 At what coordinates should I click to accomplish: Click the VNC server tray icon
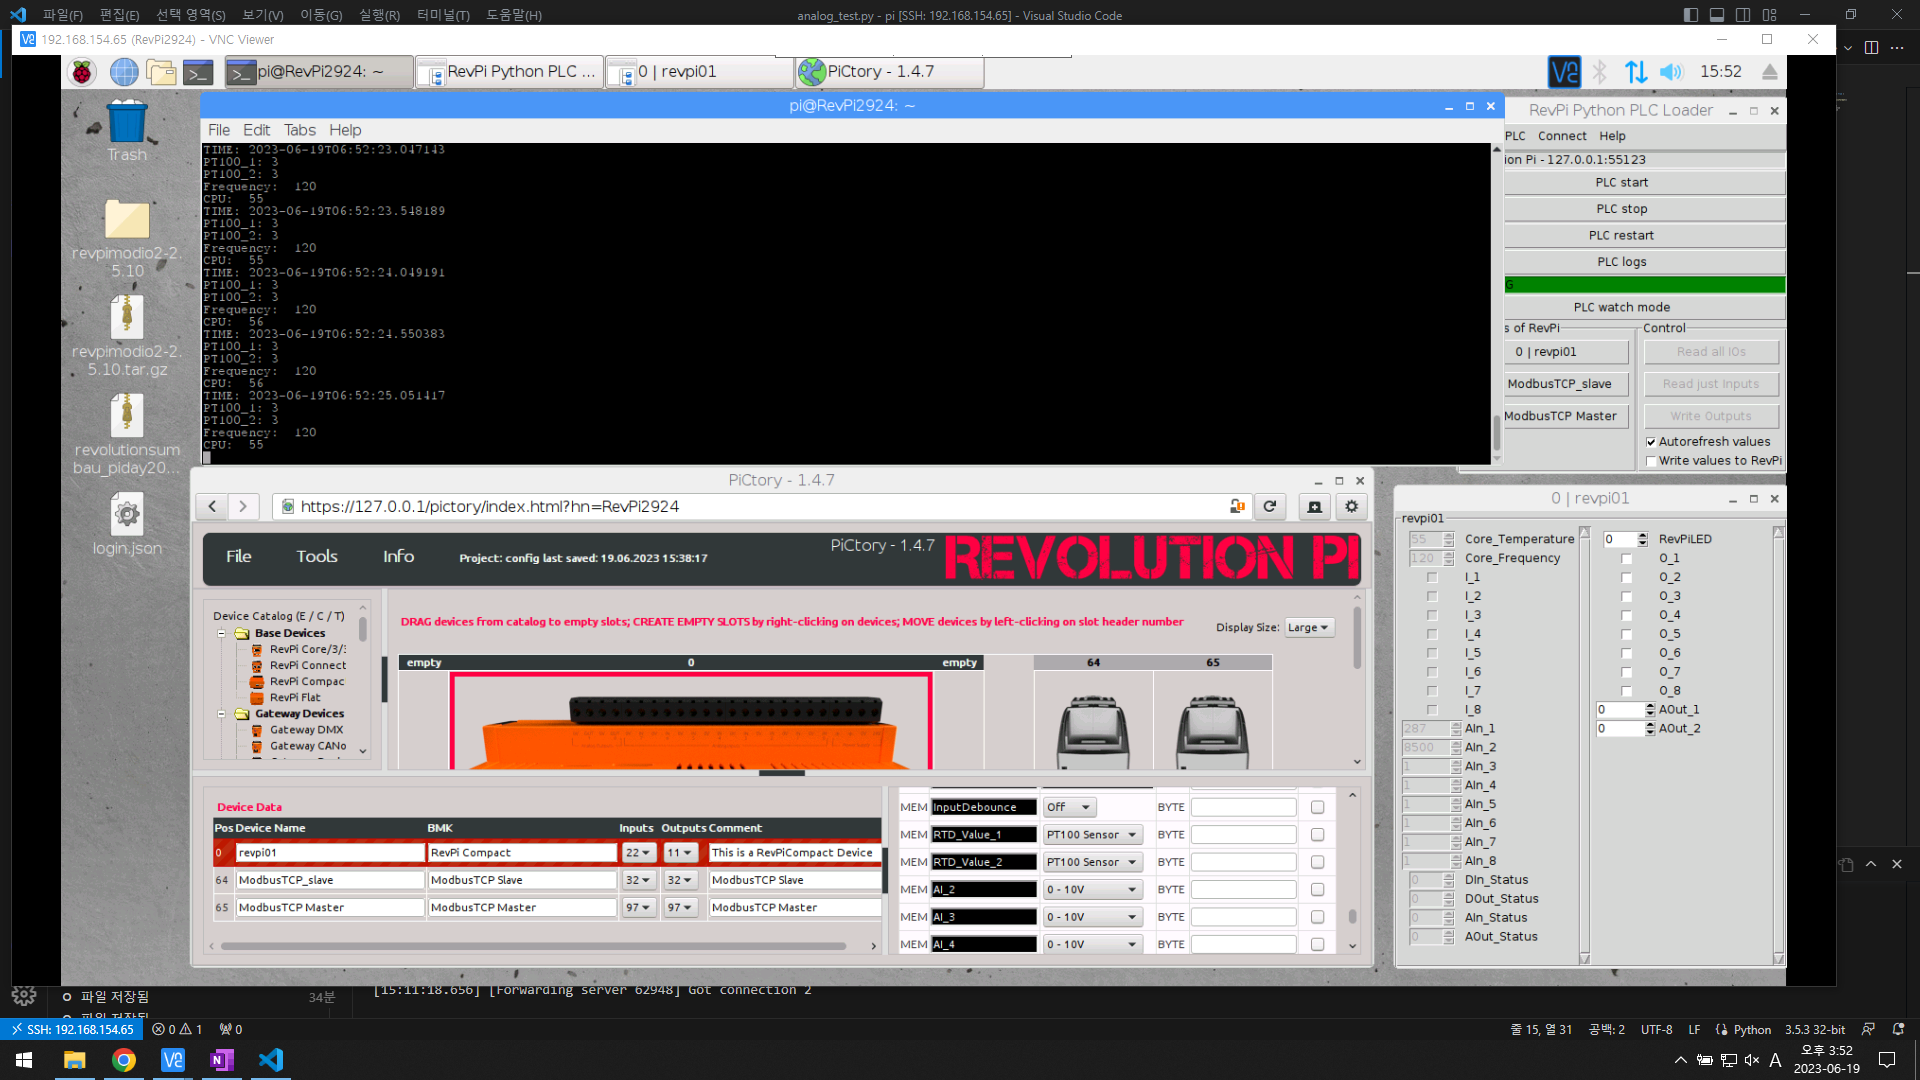coord(1564,72)
